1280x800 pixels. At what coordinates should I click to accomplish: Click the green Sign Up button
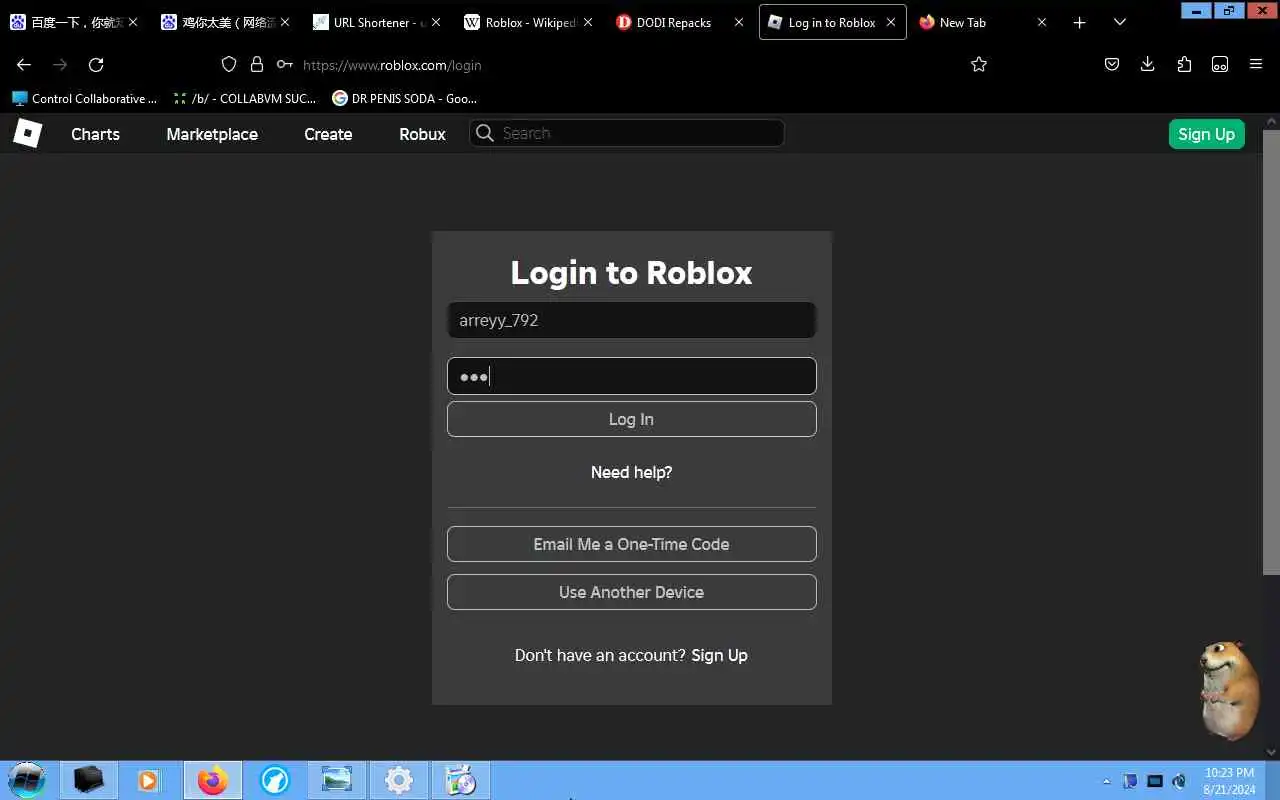pos(1206,134)
